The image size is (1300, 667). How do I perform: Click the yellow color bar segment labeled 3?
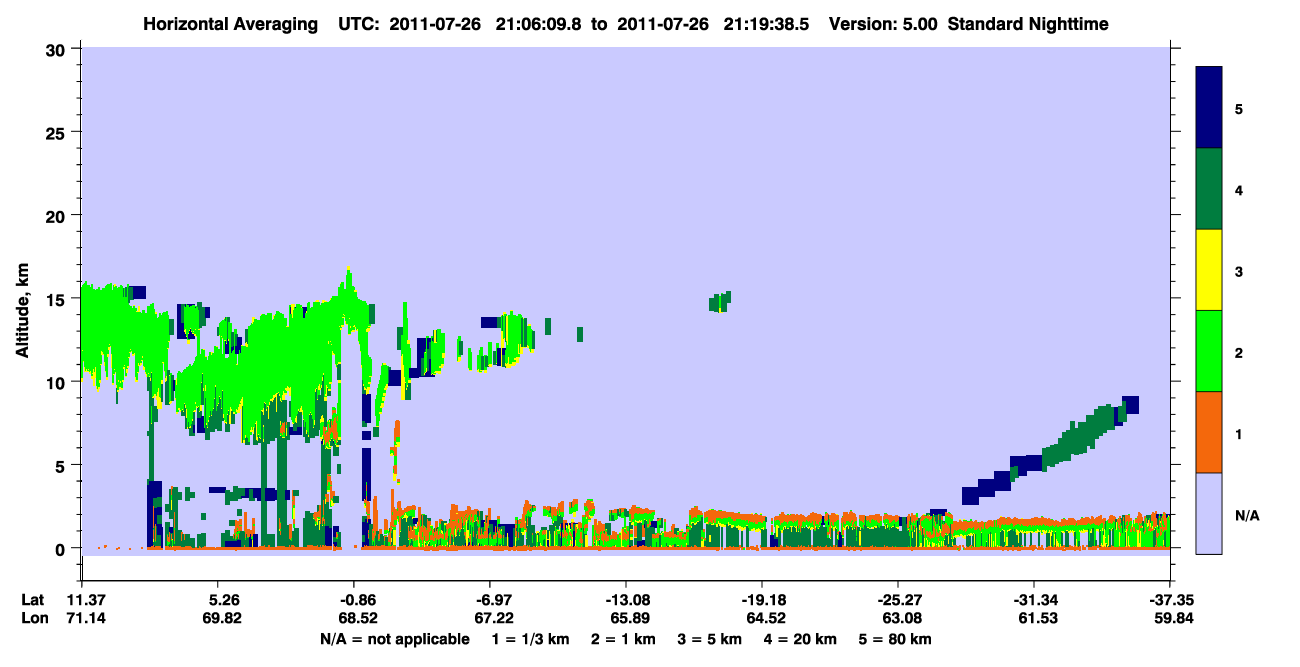pos(1209,270)
